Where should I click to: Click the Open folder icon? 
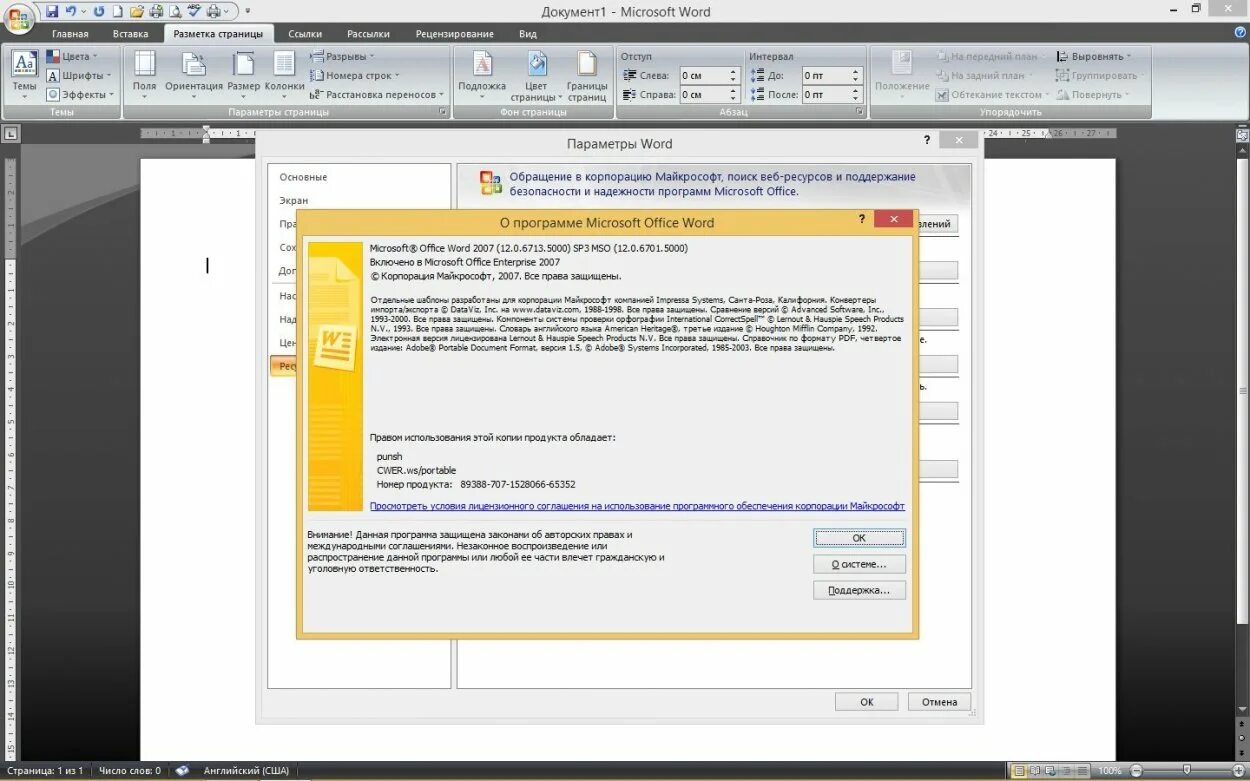coord(138,12)
